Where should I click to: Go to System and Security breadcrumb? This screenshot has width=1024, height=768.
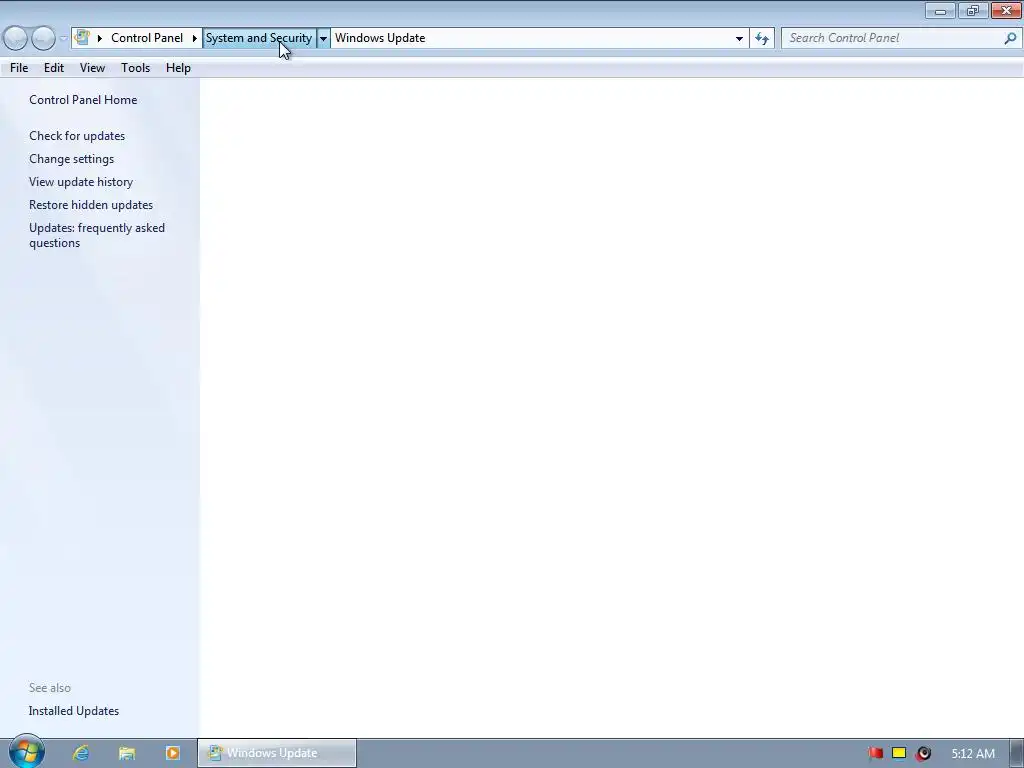pyautogui.click(x=259, y=38)
